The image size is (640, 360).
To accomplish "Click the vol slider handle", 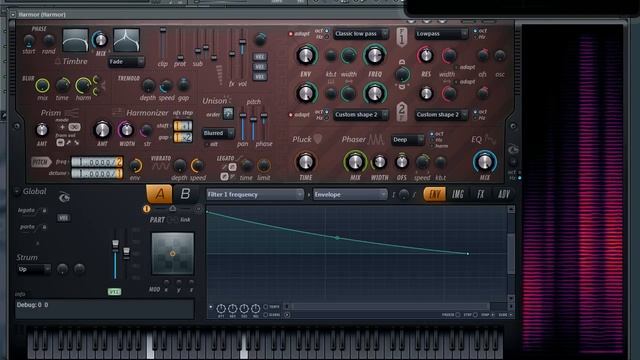I will [x=242, y=42].
